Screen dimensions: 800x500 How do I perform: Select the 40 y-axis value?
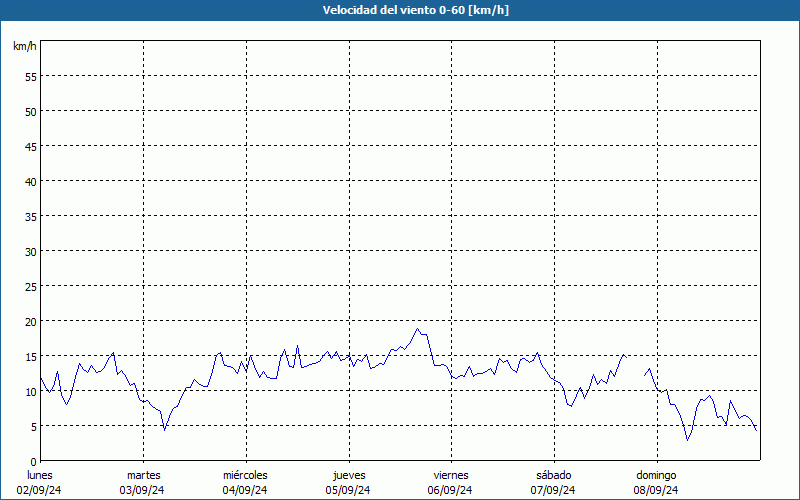click(x=31, y=182)
